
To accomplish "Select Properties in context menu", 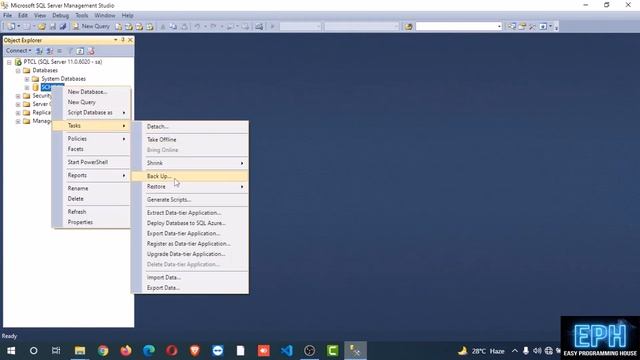I will pyautogui.click(x=91, y=222).
